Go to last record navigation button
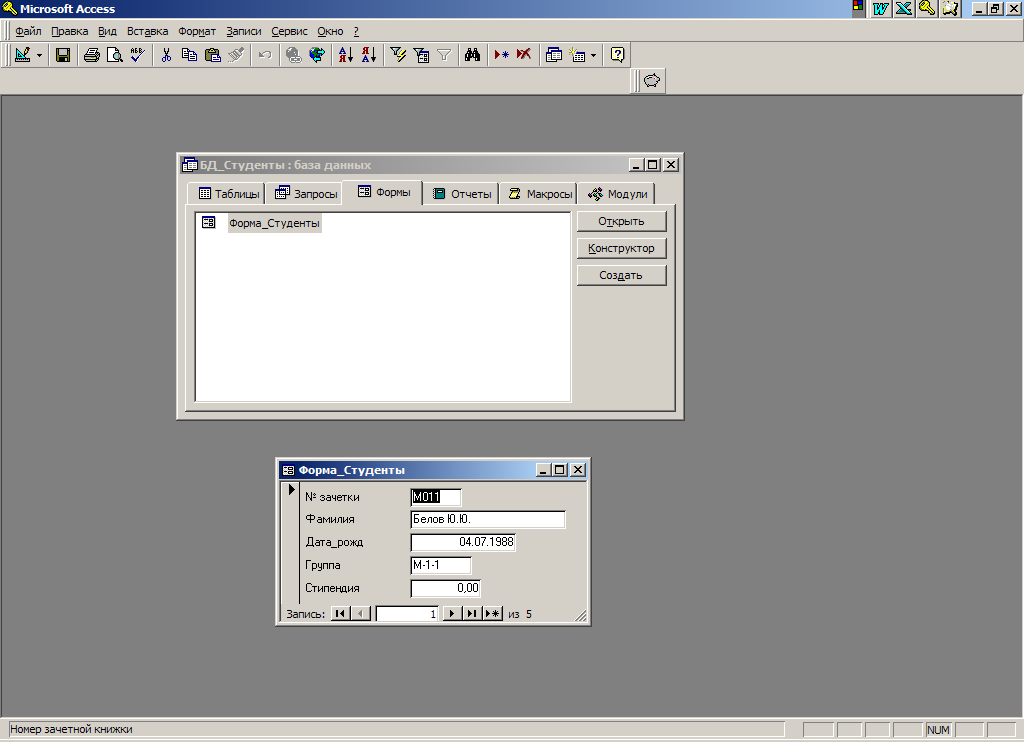This screenshot has width=1024, height=742. pyautogui.click(x=472, y=614)
